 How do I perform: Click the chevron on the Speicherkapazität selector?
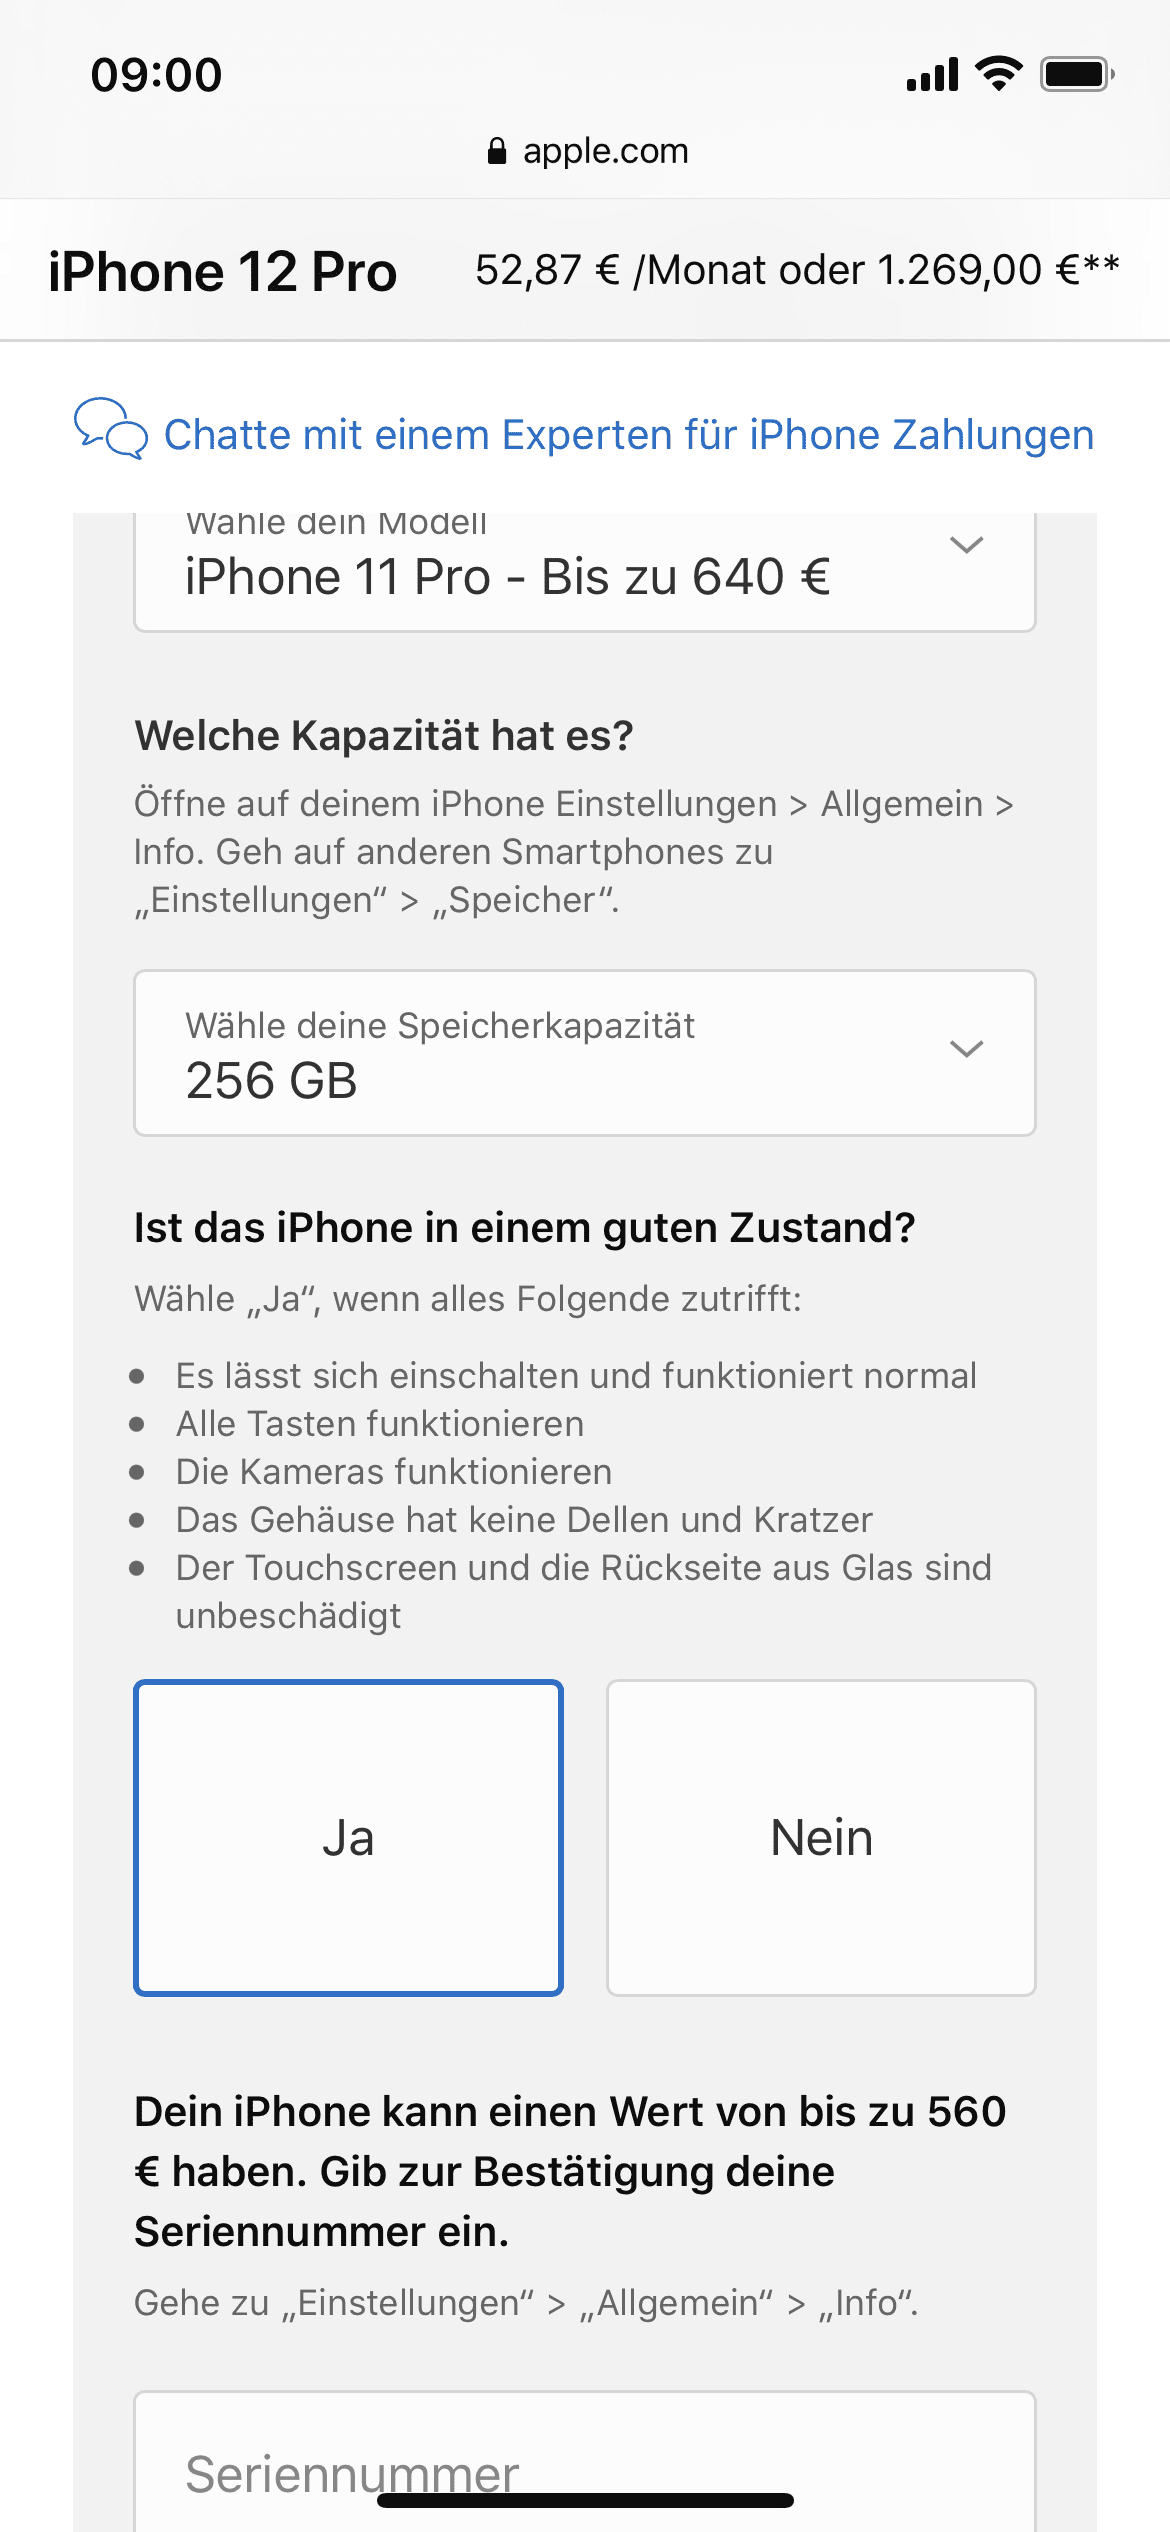pos(966,1049)
